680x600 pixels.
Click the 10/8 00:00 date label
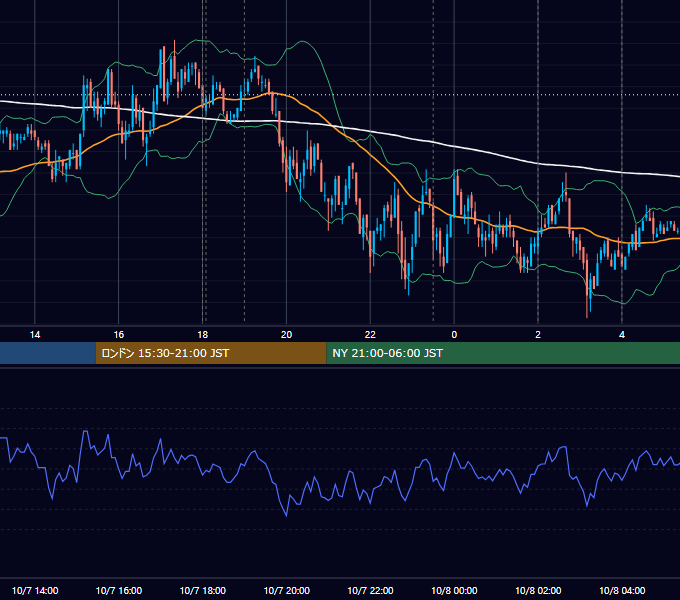(454, 590)
